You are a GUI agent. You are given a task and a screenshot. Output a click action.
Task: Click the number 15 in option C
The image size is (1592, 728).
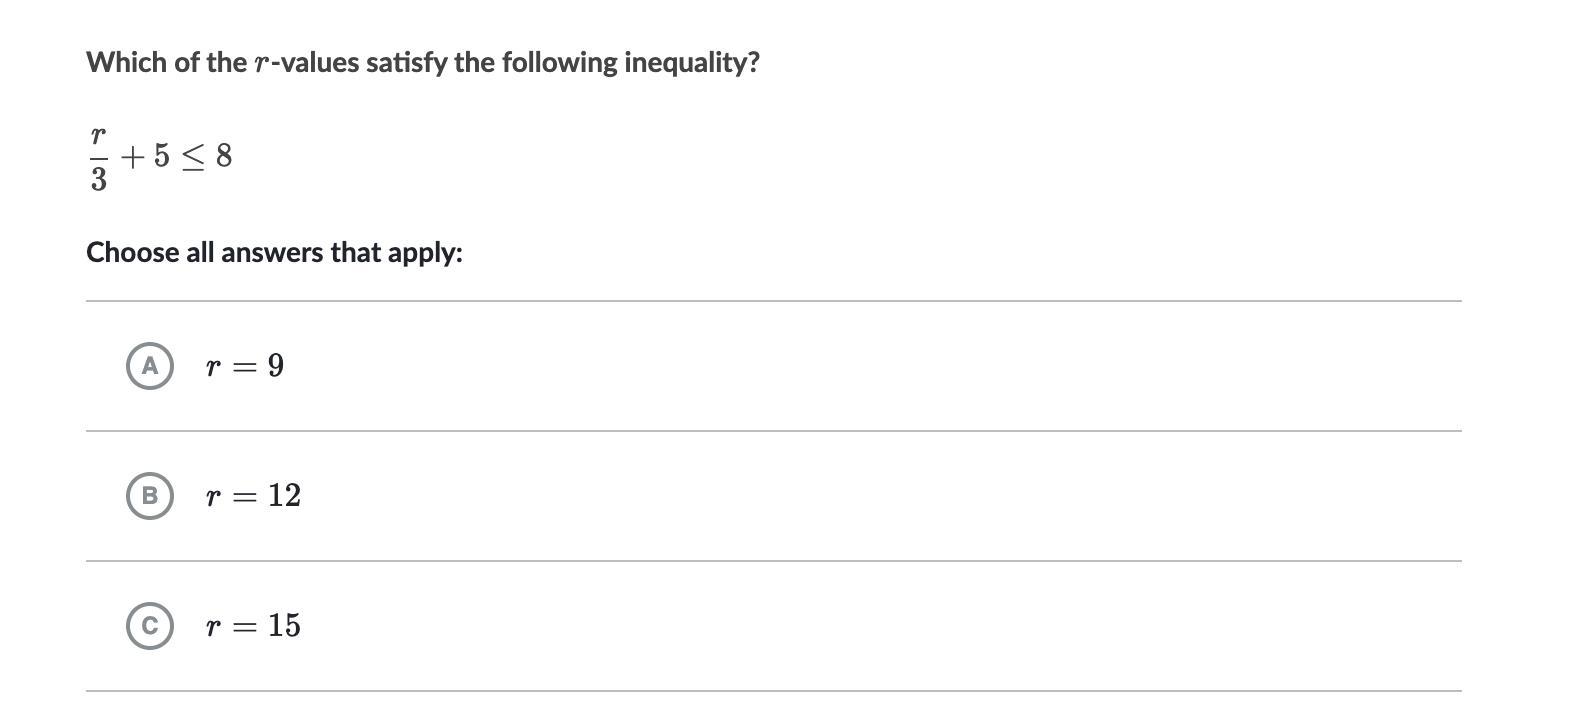click(284, 626)
